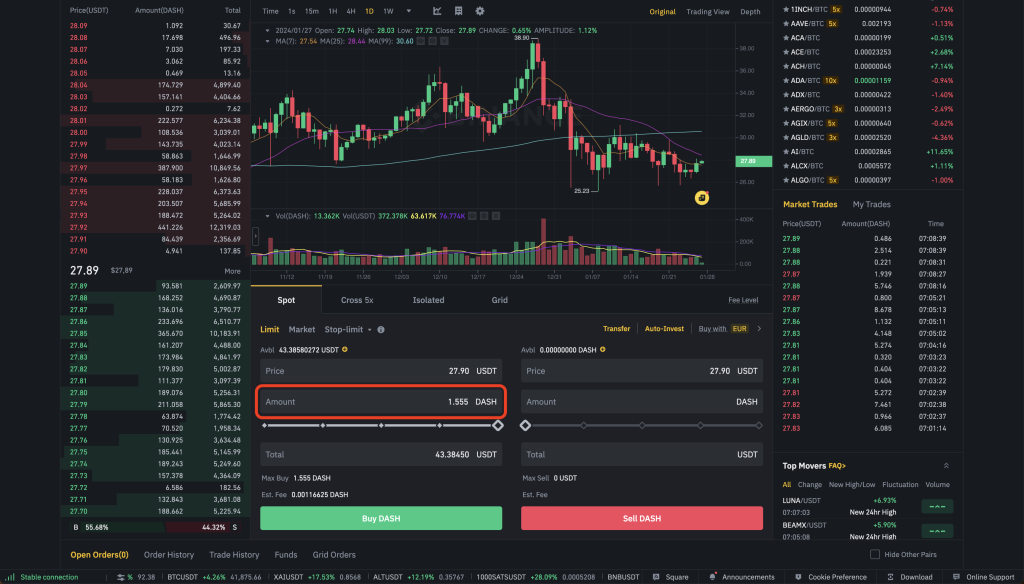1024x584 pixels.
Task: Switch to the Isolated margin tab
Action: coord(428,300)
